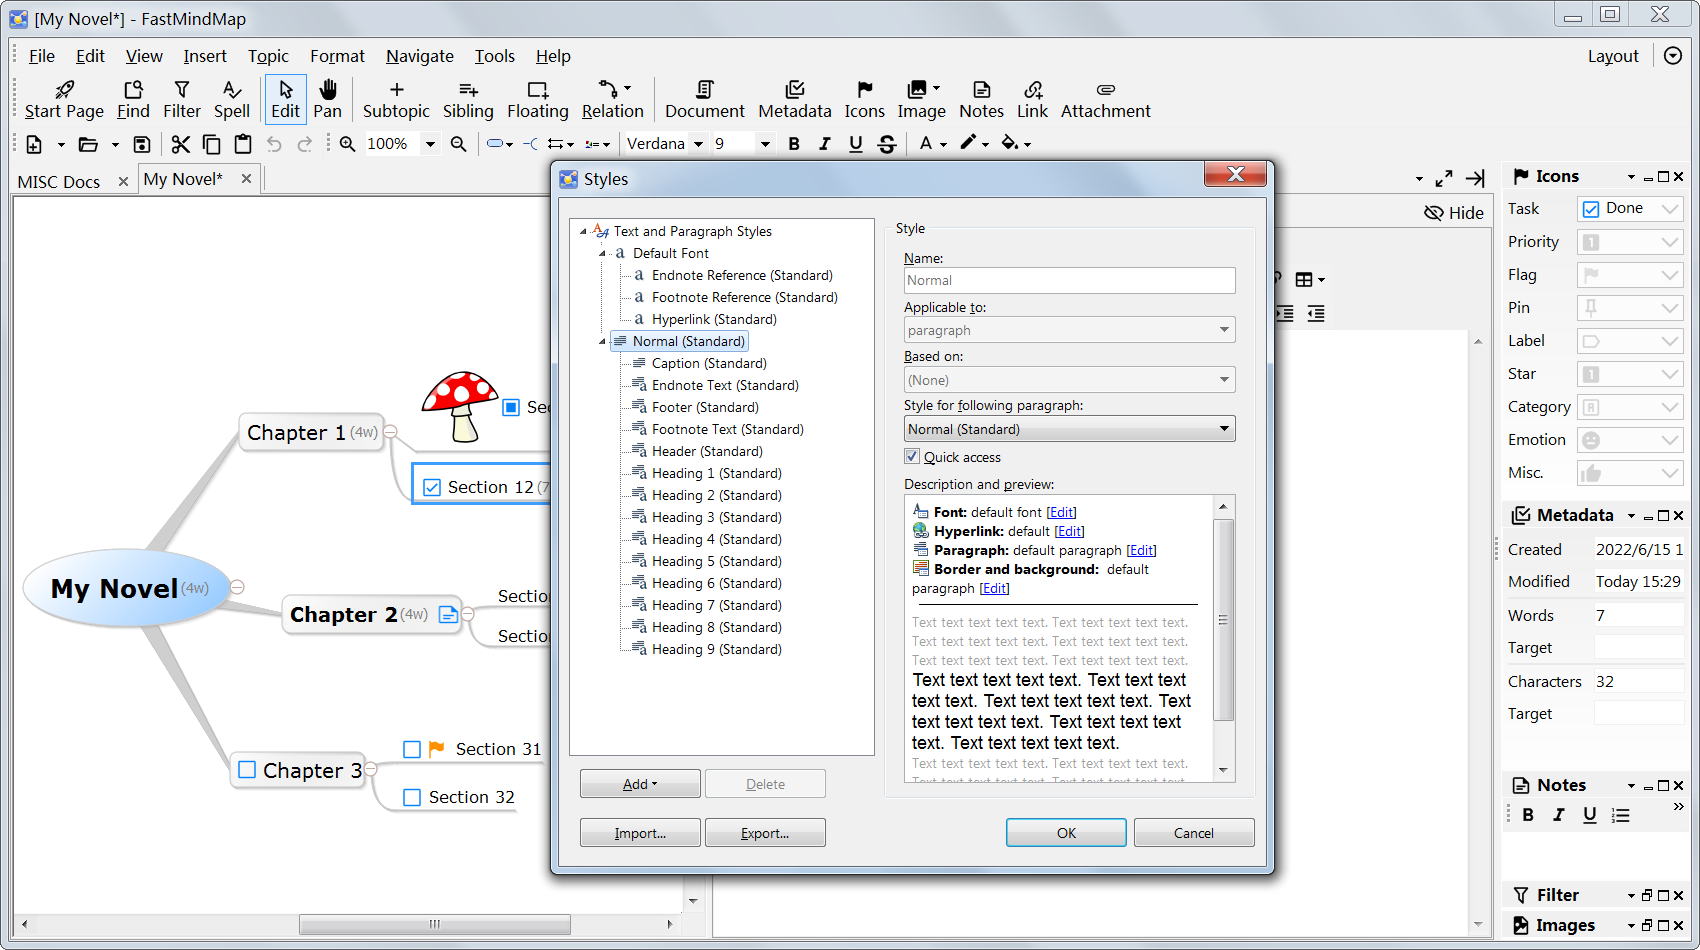Open fill color bucket picker
1700x950 pixels.
[x=1016, y=144]
